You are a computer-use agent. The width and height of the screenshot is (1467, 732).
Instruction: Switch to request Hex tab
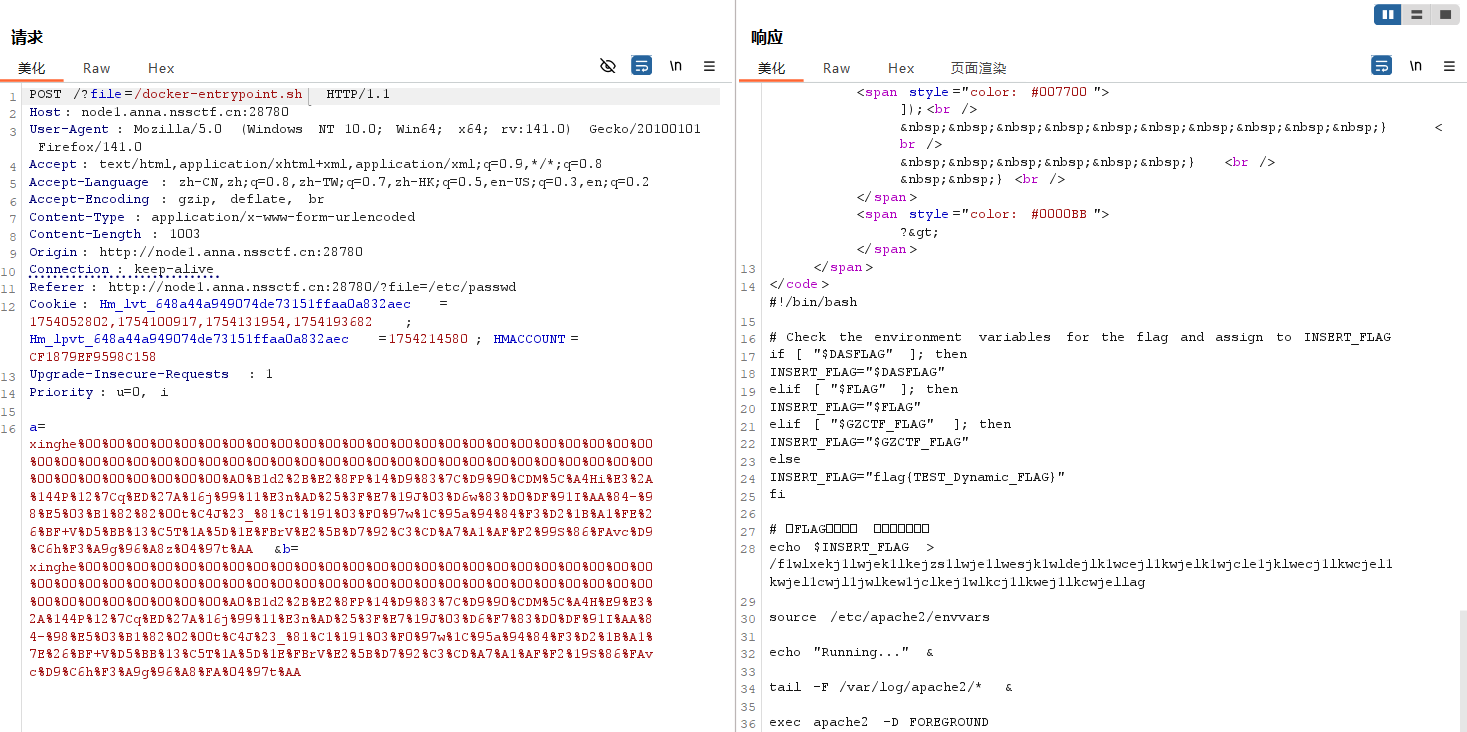coord(161,68)
